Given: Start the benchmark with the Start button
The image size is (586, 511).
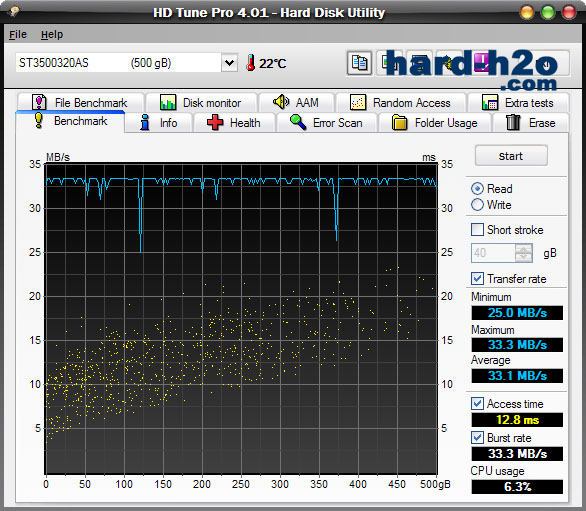Looking at the screenshot, I should pyautogui.click(x=511, y=156).
